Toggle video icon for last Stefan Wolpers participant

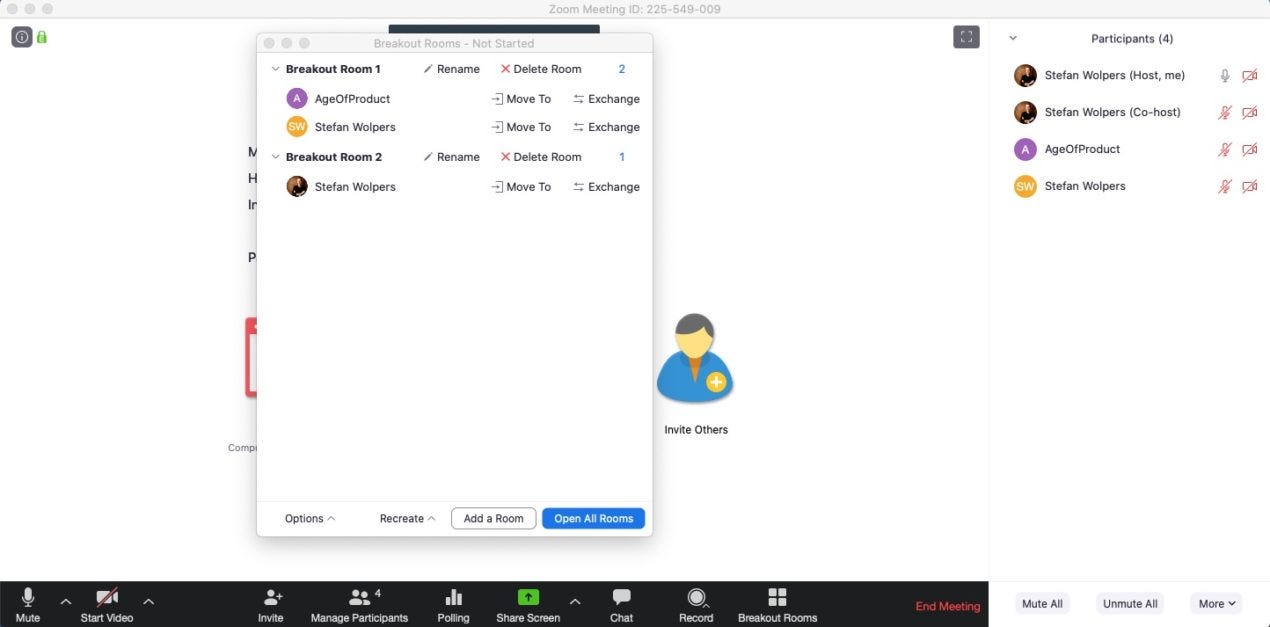[1249, 186]
